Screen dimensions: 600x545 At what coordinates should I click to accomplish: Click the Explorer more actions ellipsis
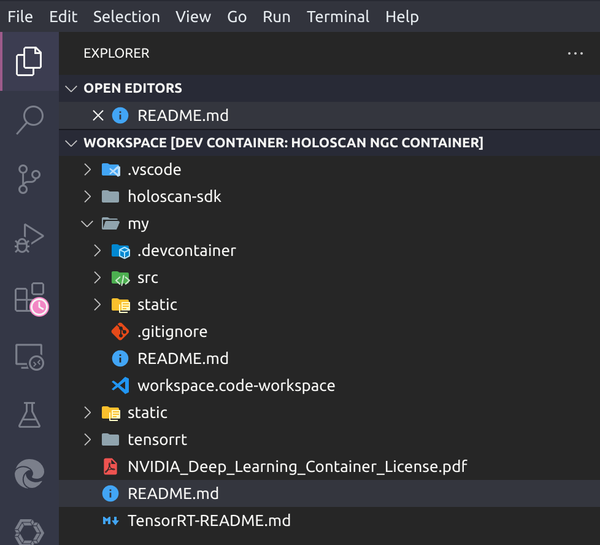click(575, 54)
